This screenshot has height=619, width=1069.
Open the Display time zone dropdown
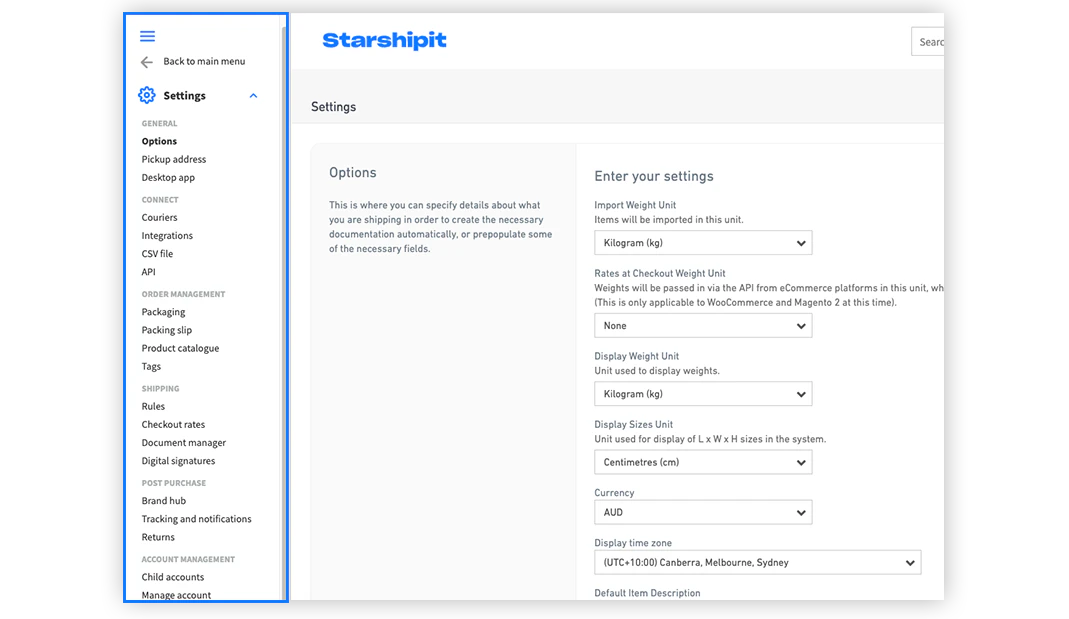click(756, 562)
